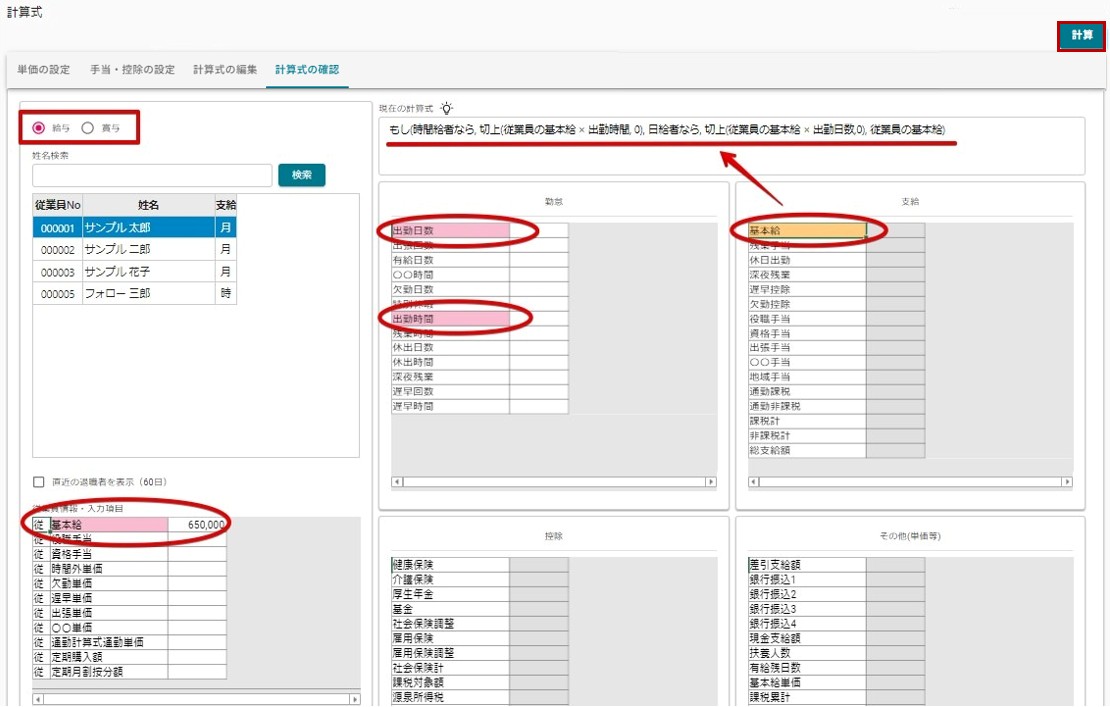Click the 有給日数 cell in 勤怠
The width and height of the screenshot is (1110, 707).
450,260
